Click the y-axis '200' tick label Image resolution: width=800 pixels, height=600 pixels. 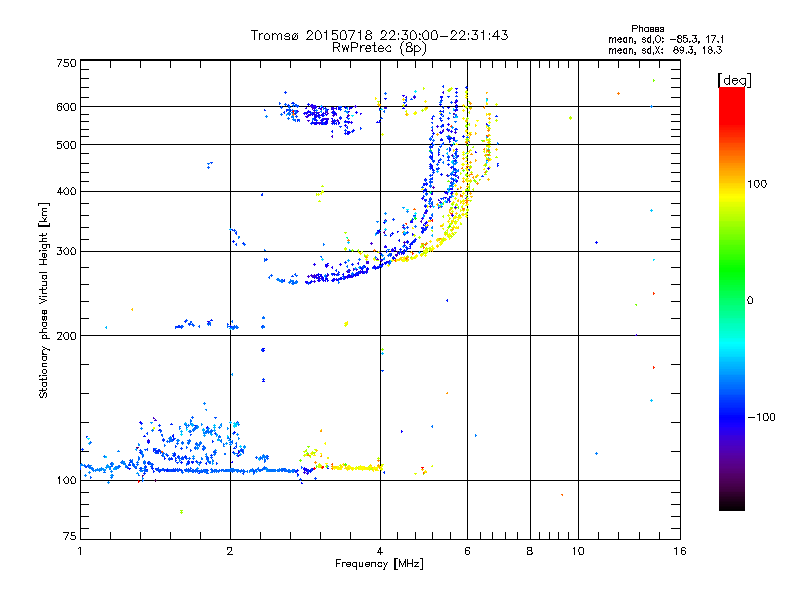coord(66,336)
